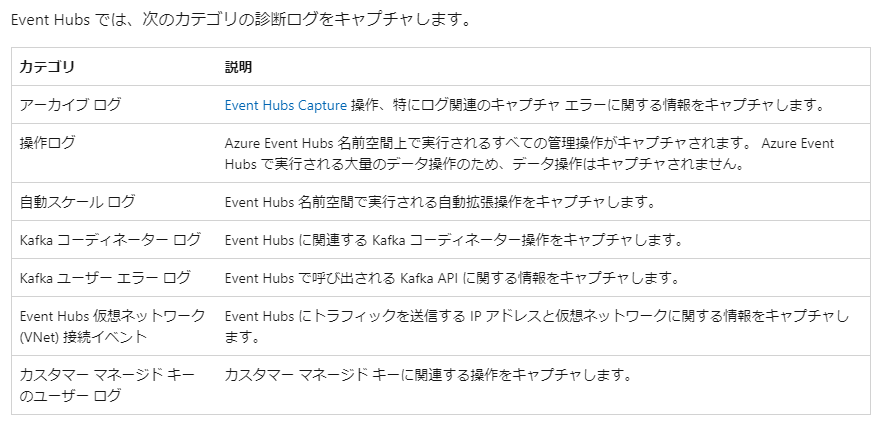Screen dimensions: 880x421
Task: Click the 説明 column header
Action: click(x=238, y=67)
